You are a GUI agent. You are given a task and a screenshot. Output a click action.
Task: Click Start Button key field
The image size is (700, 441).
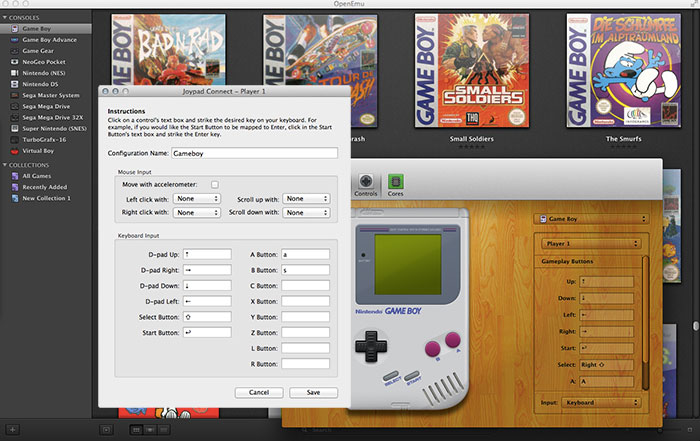coord(207,333)
